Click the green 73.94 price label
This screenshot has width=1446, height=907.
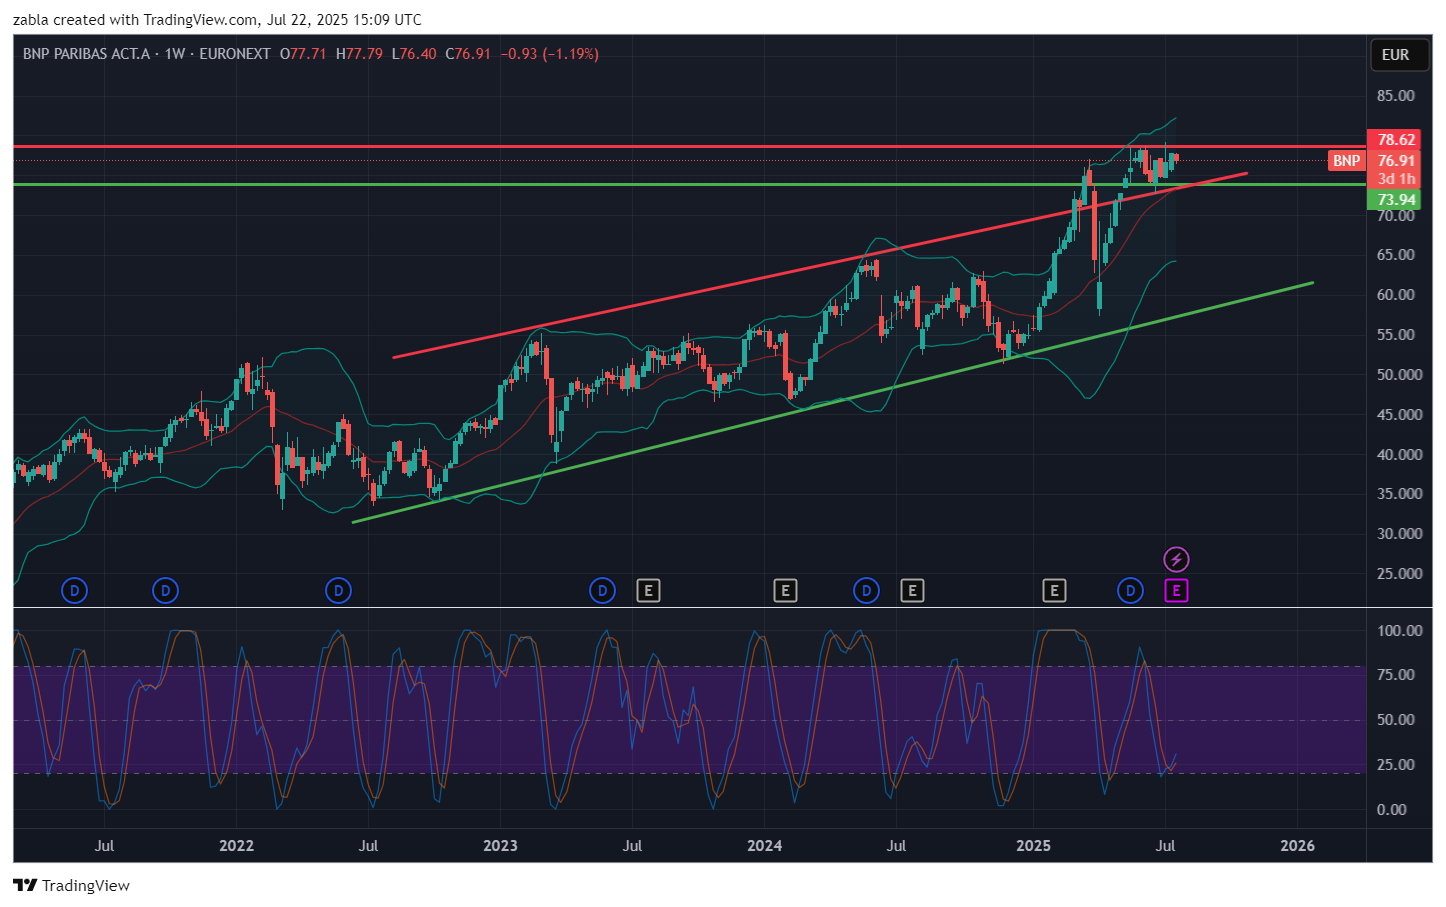[x=1396, y=200]
